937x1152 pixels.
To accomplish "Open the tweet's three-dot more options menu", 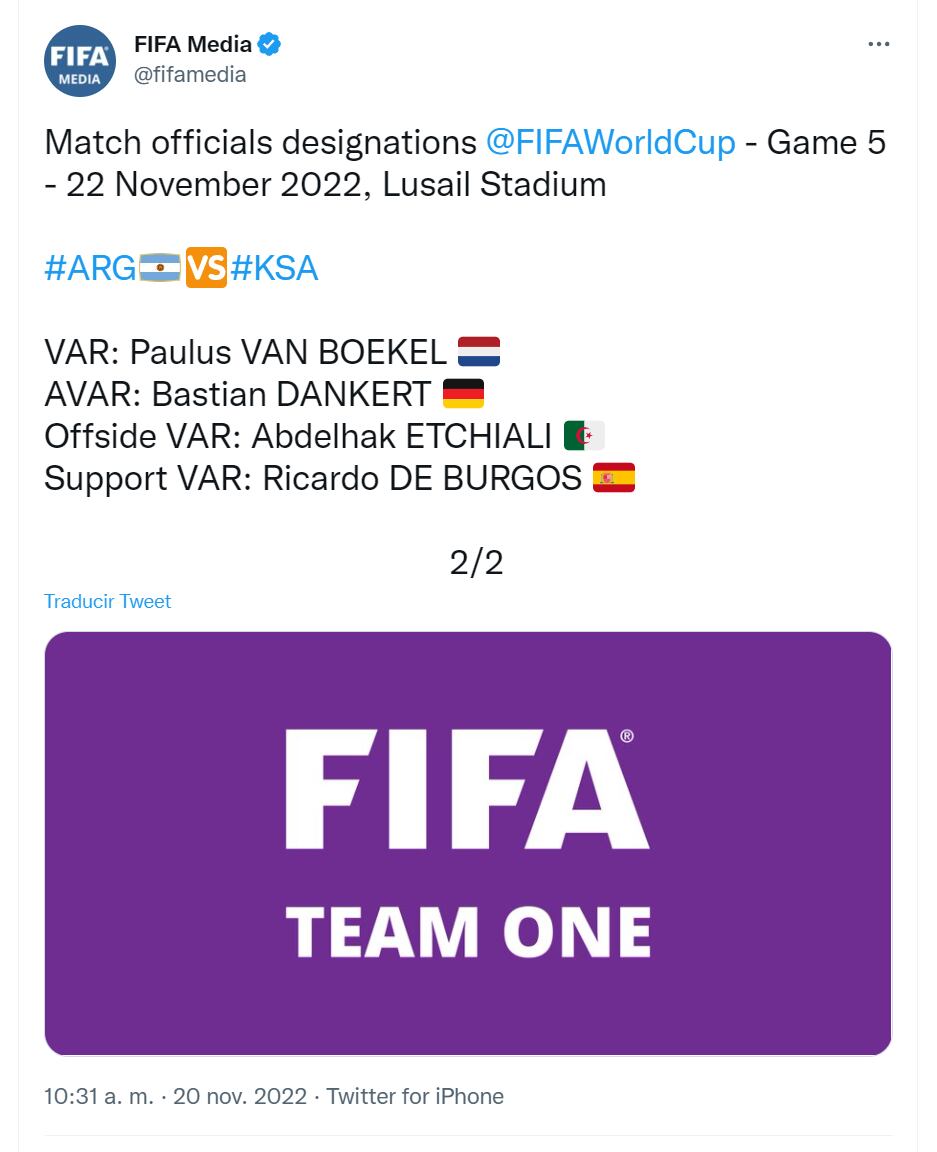I will point(878,45).
